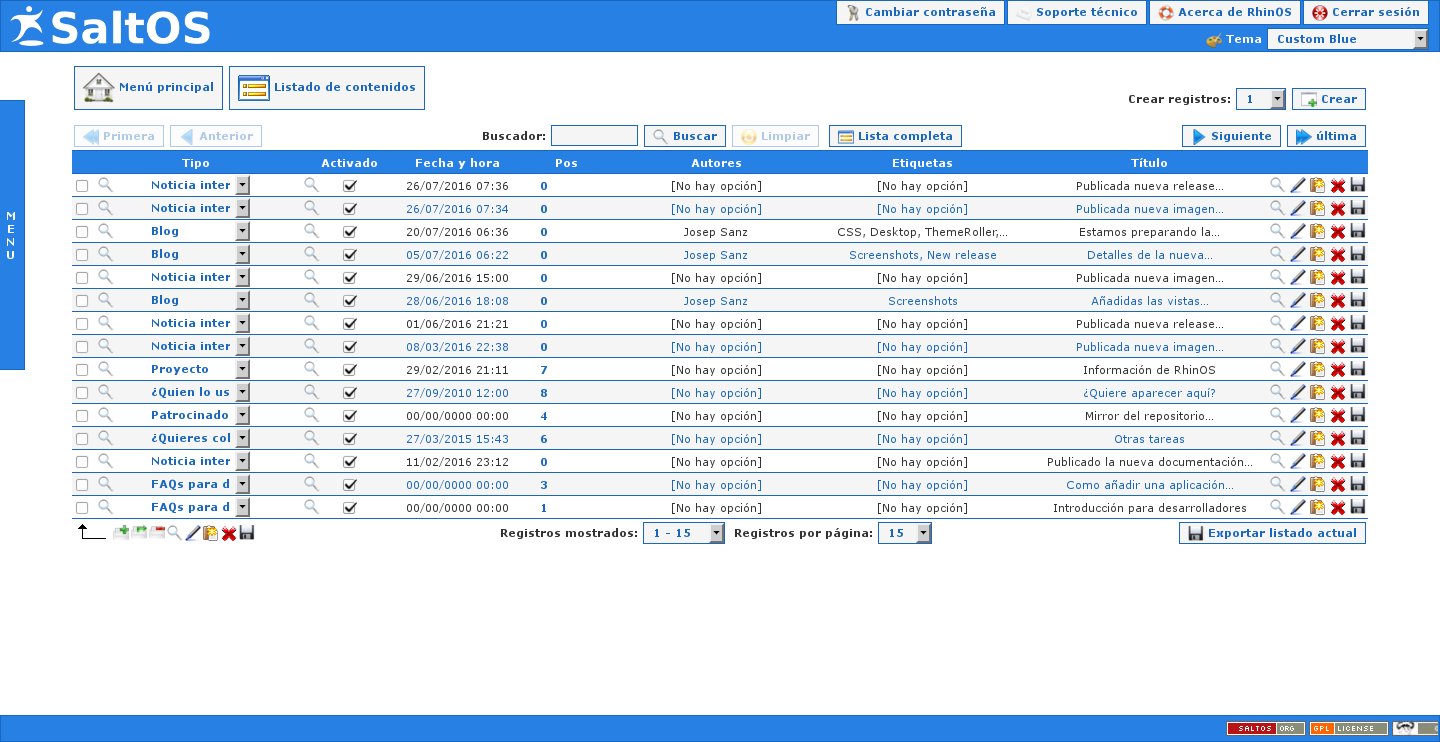Click the floppy disk save icon in the last row
This screenshot has height=742, width=1440.
(x=1358, y=507)
